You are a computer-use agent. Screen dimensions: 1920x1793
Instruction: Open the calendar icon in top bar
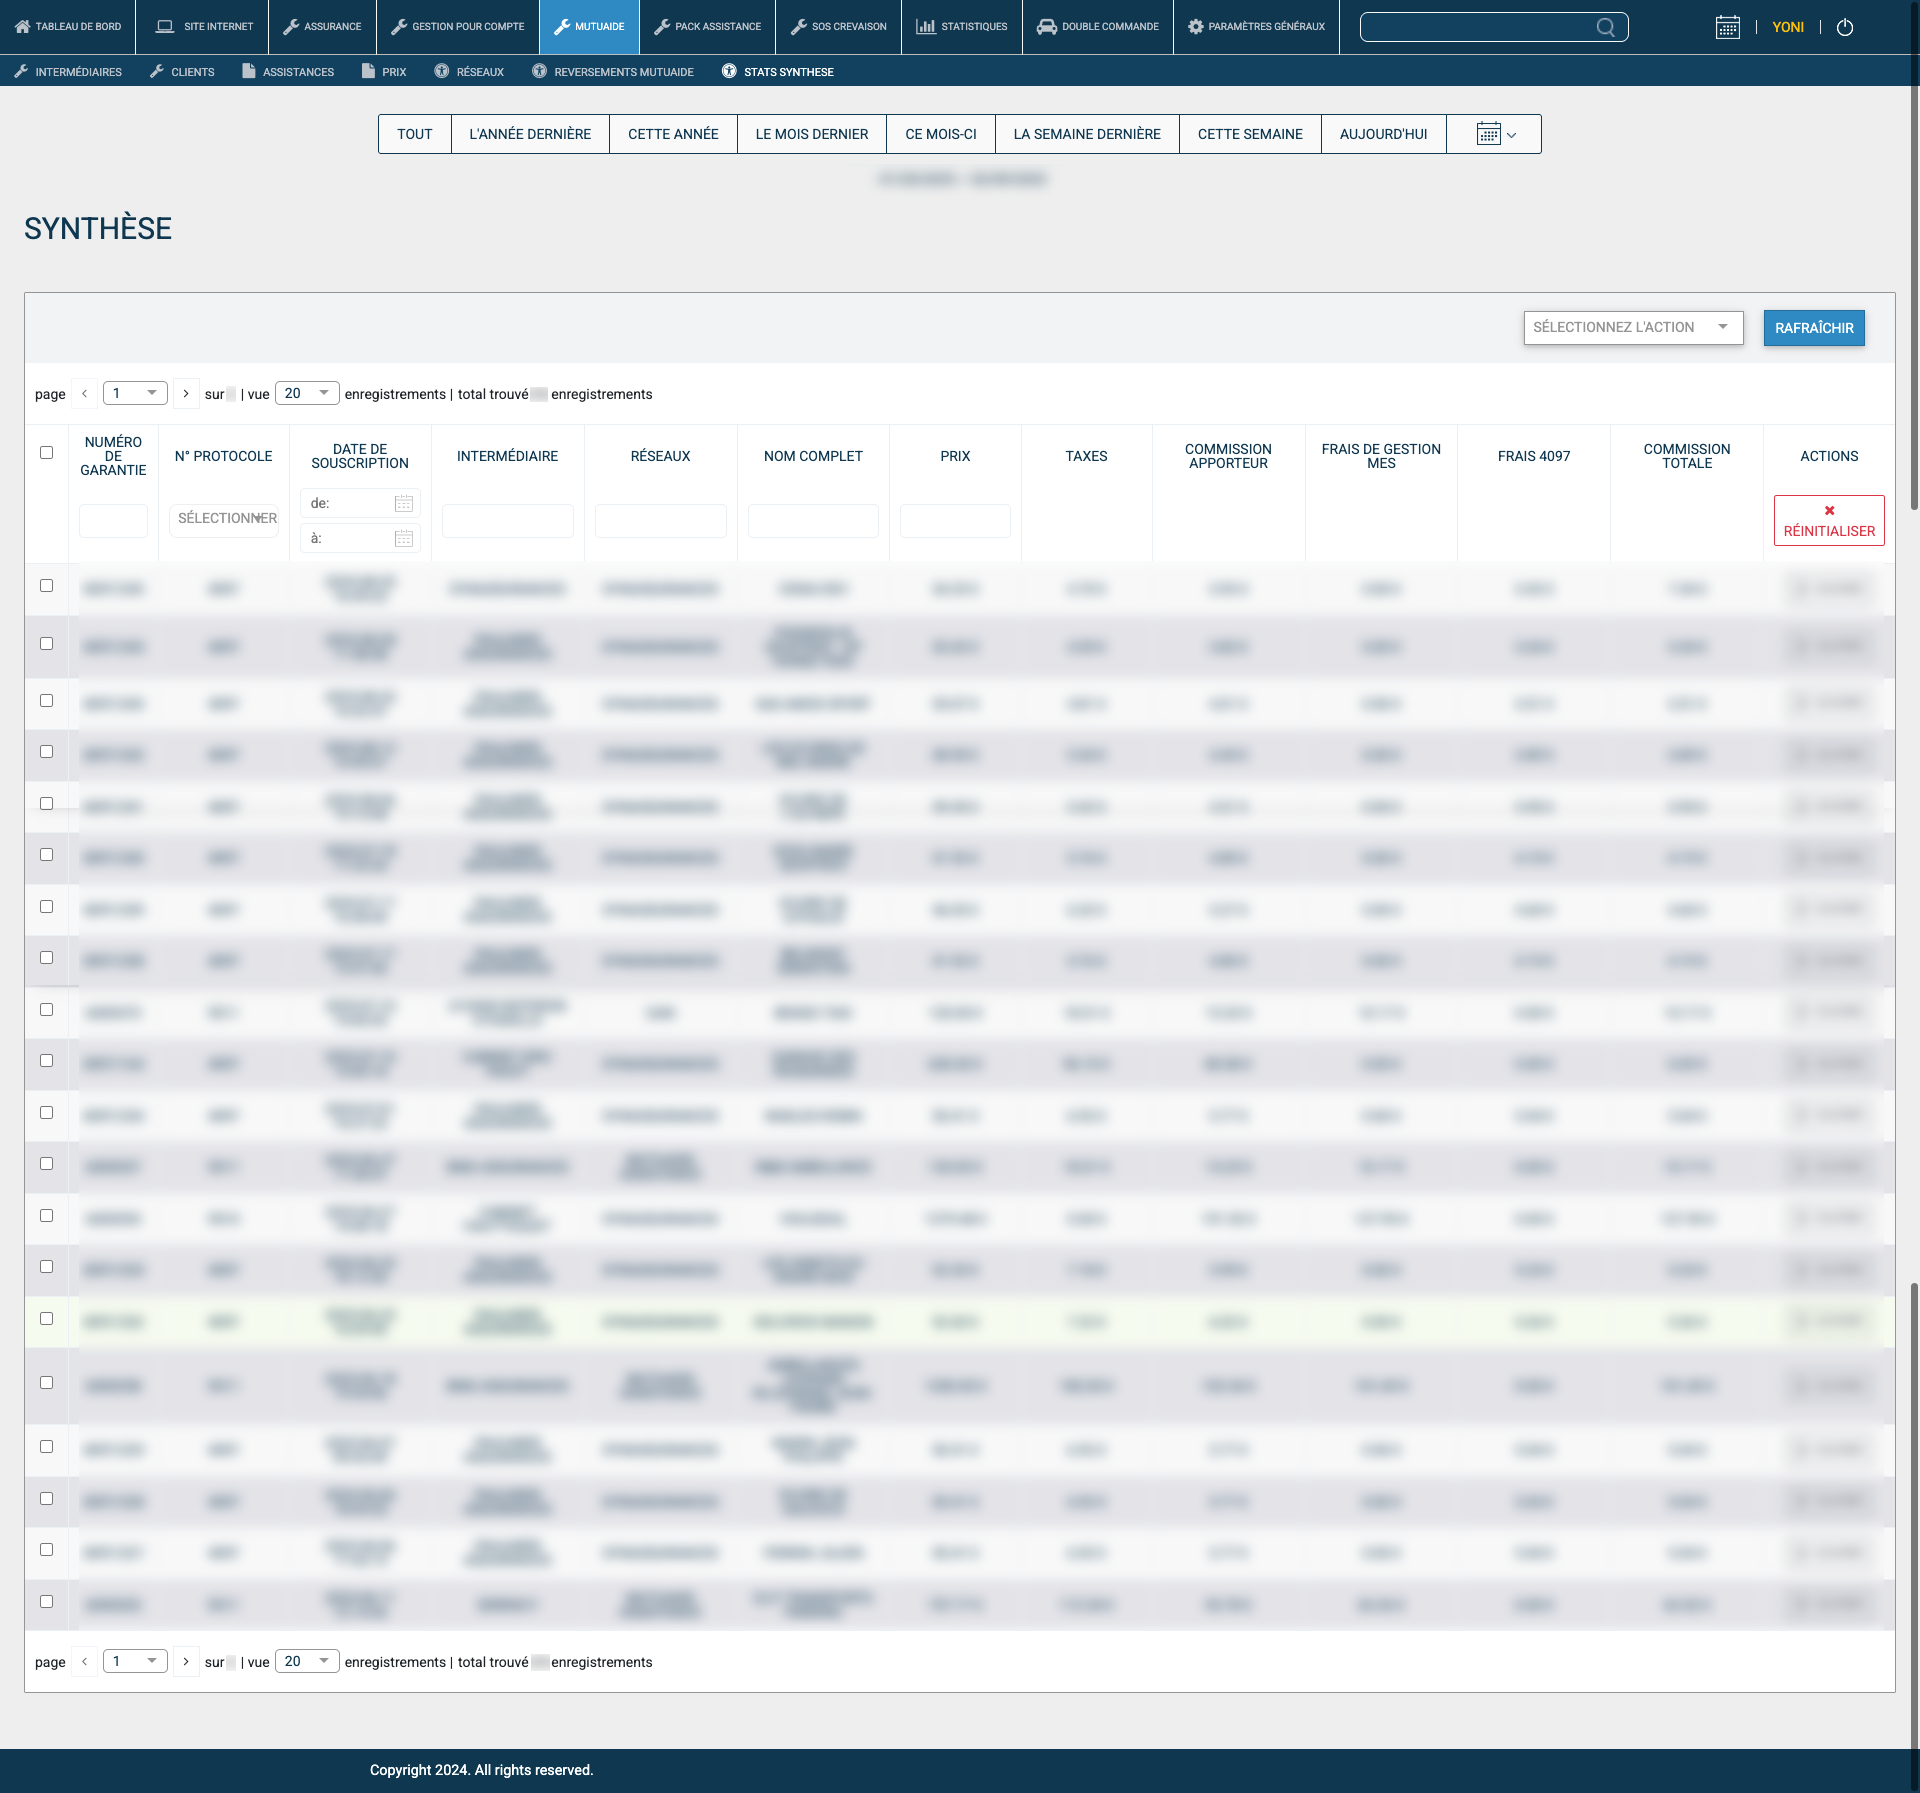coord(1727,27)
